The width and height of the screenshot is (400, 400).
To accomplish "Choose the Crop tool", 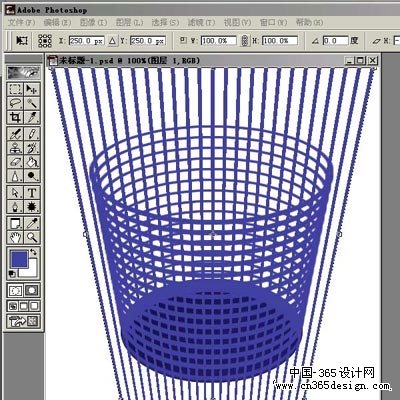I will [x=15, y=117].
